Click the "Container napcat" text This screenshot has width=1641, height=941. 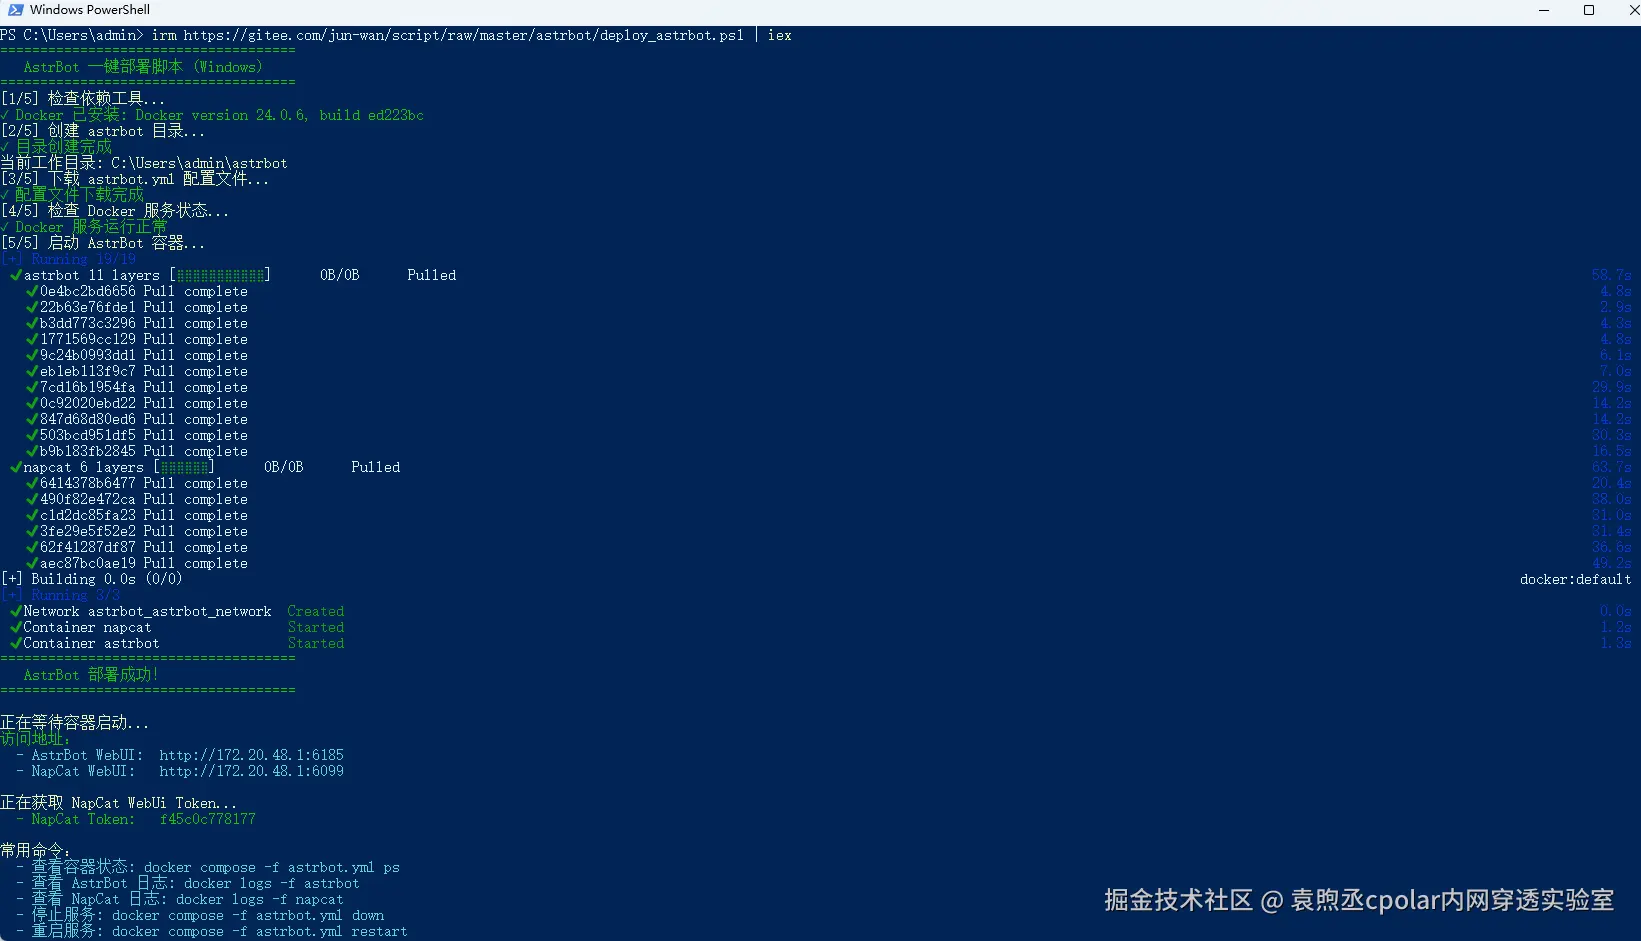88,627
